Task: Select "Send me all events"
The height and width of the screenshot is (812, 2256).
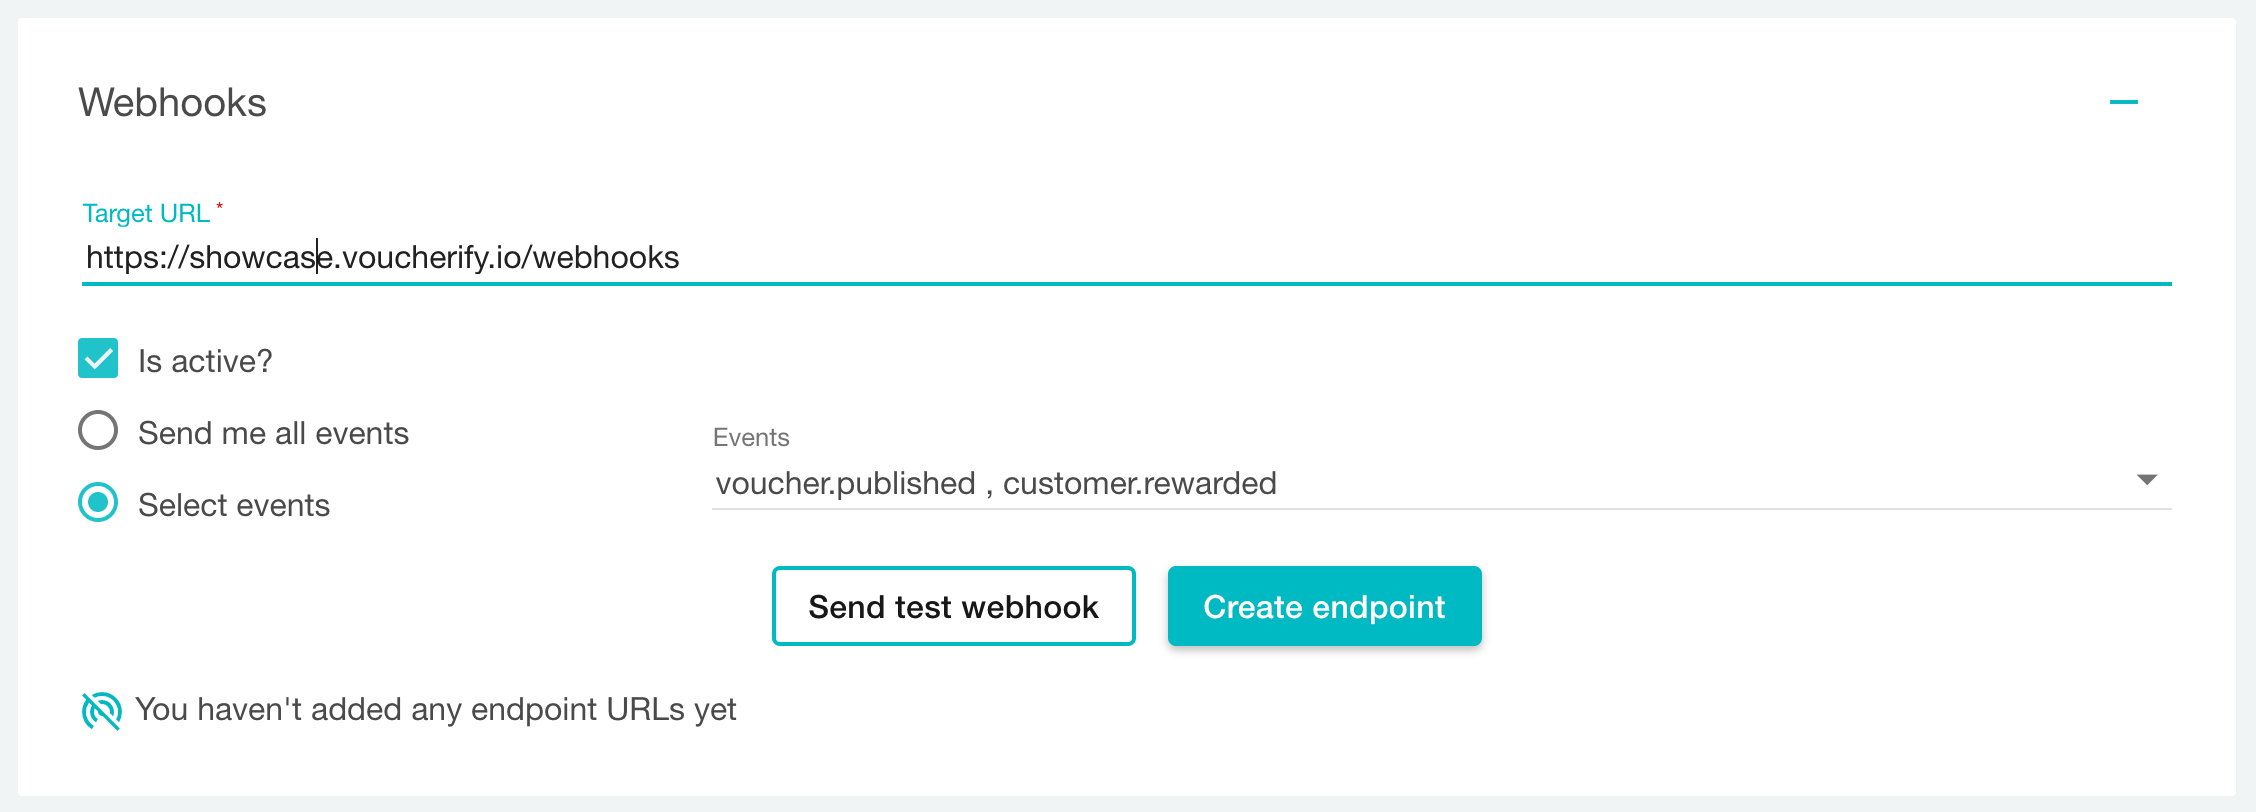Action: (x=97, y=431)
